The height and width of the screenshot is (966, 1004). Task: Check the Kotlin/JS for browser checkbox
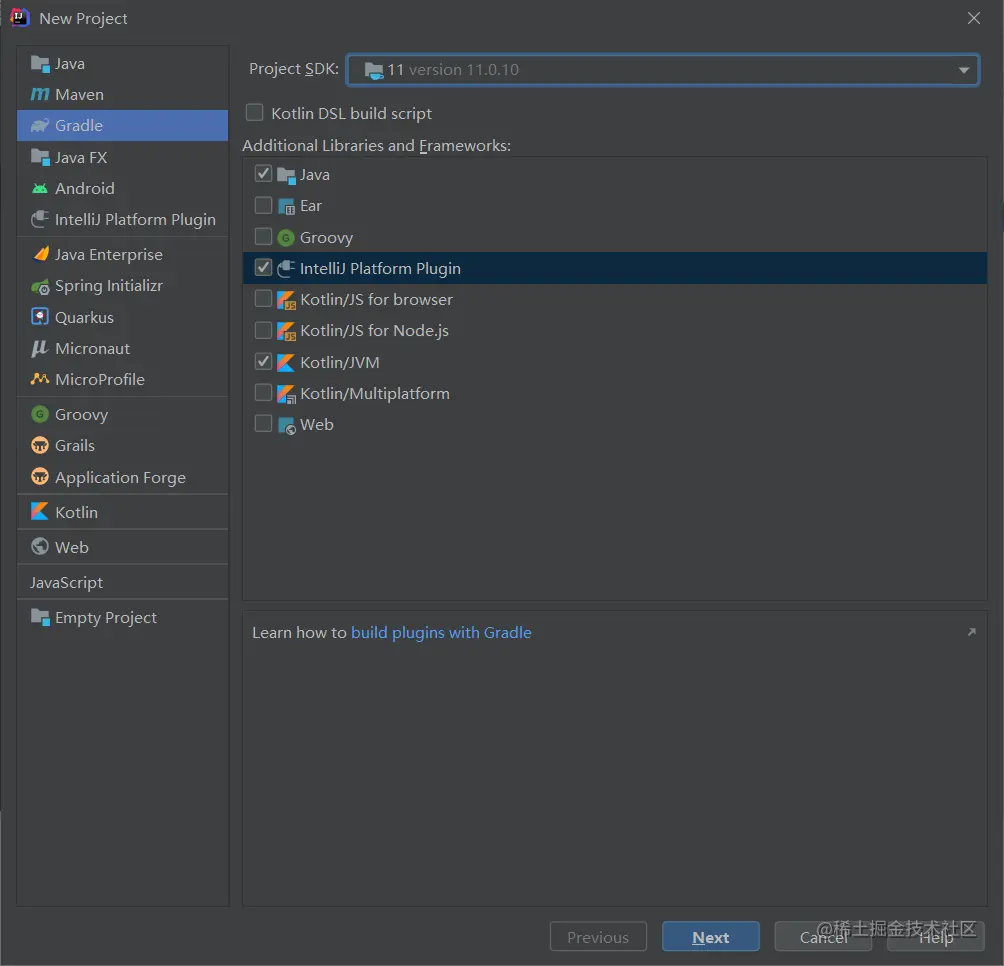point(263,298)
